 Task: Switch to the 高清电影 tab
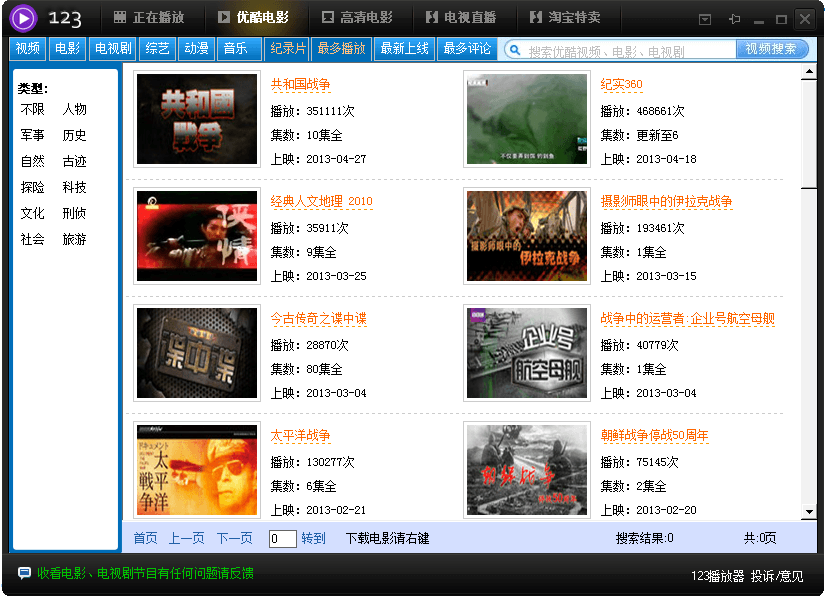point(357,18)
